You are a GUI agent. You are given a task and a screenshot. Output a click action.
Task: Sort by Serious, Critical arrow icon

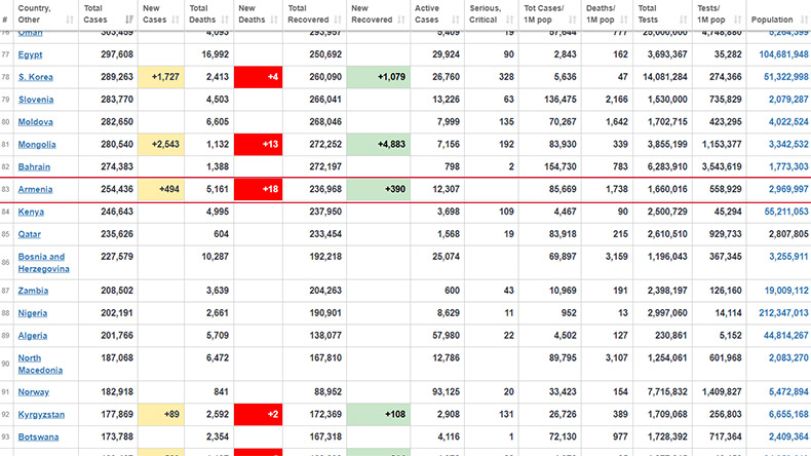pos(509,20)
